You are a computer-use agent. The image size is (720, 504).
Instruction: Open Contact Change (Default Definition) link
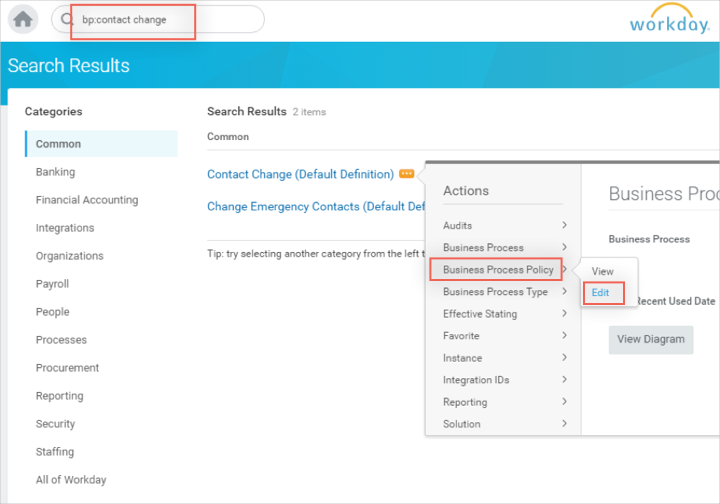point(300,174)
